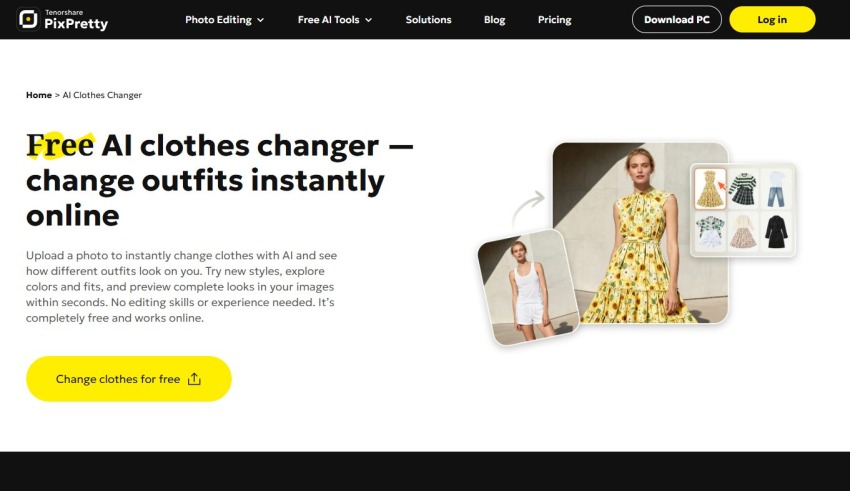Click the yellow Log in button
This screenshot has height=491, width=850.
772,20
